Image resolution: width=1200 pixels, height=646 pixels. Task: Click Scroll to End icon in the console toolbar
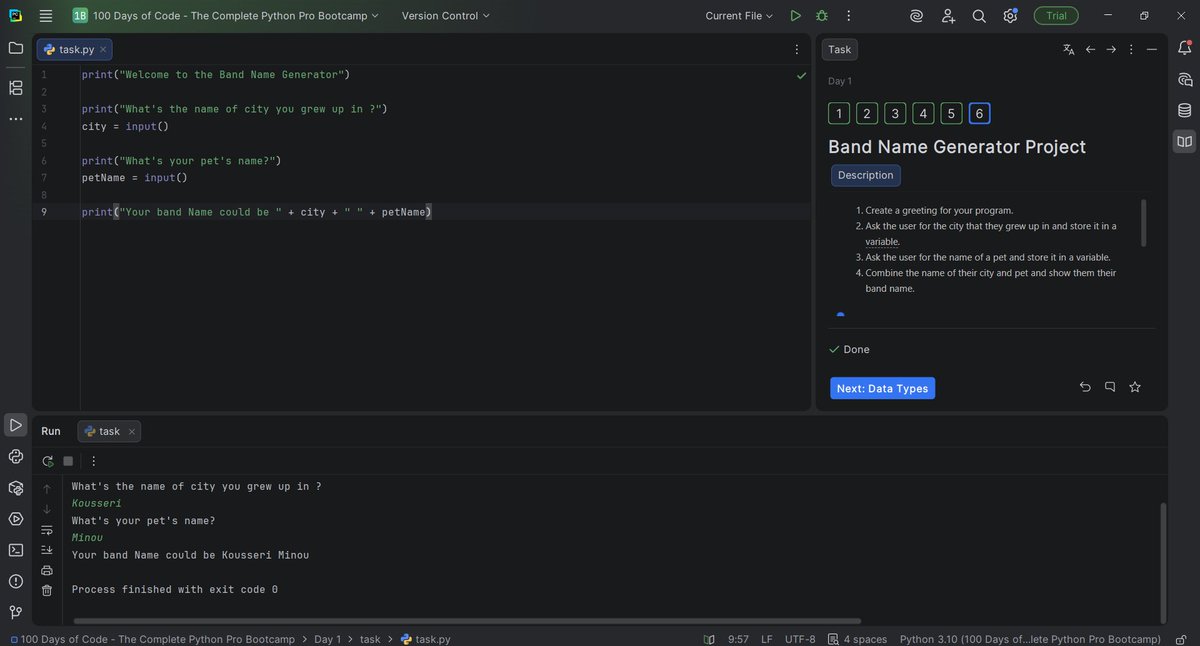point(46,550)
